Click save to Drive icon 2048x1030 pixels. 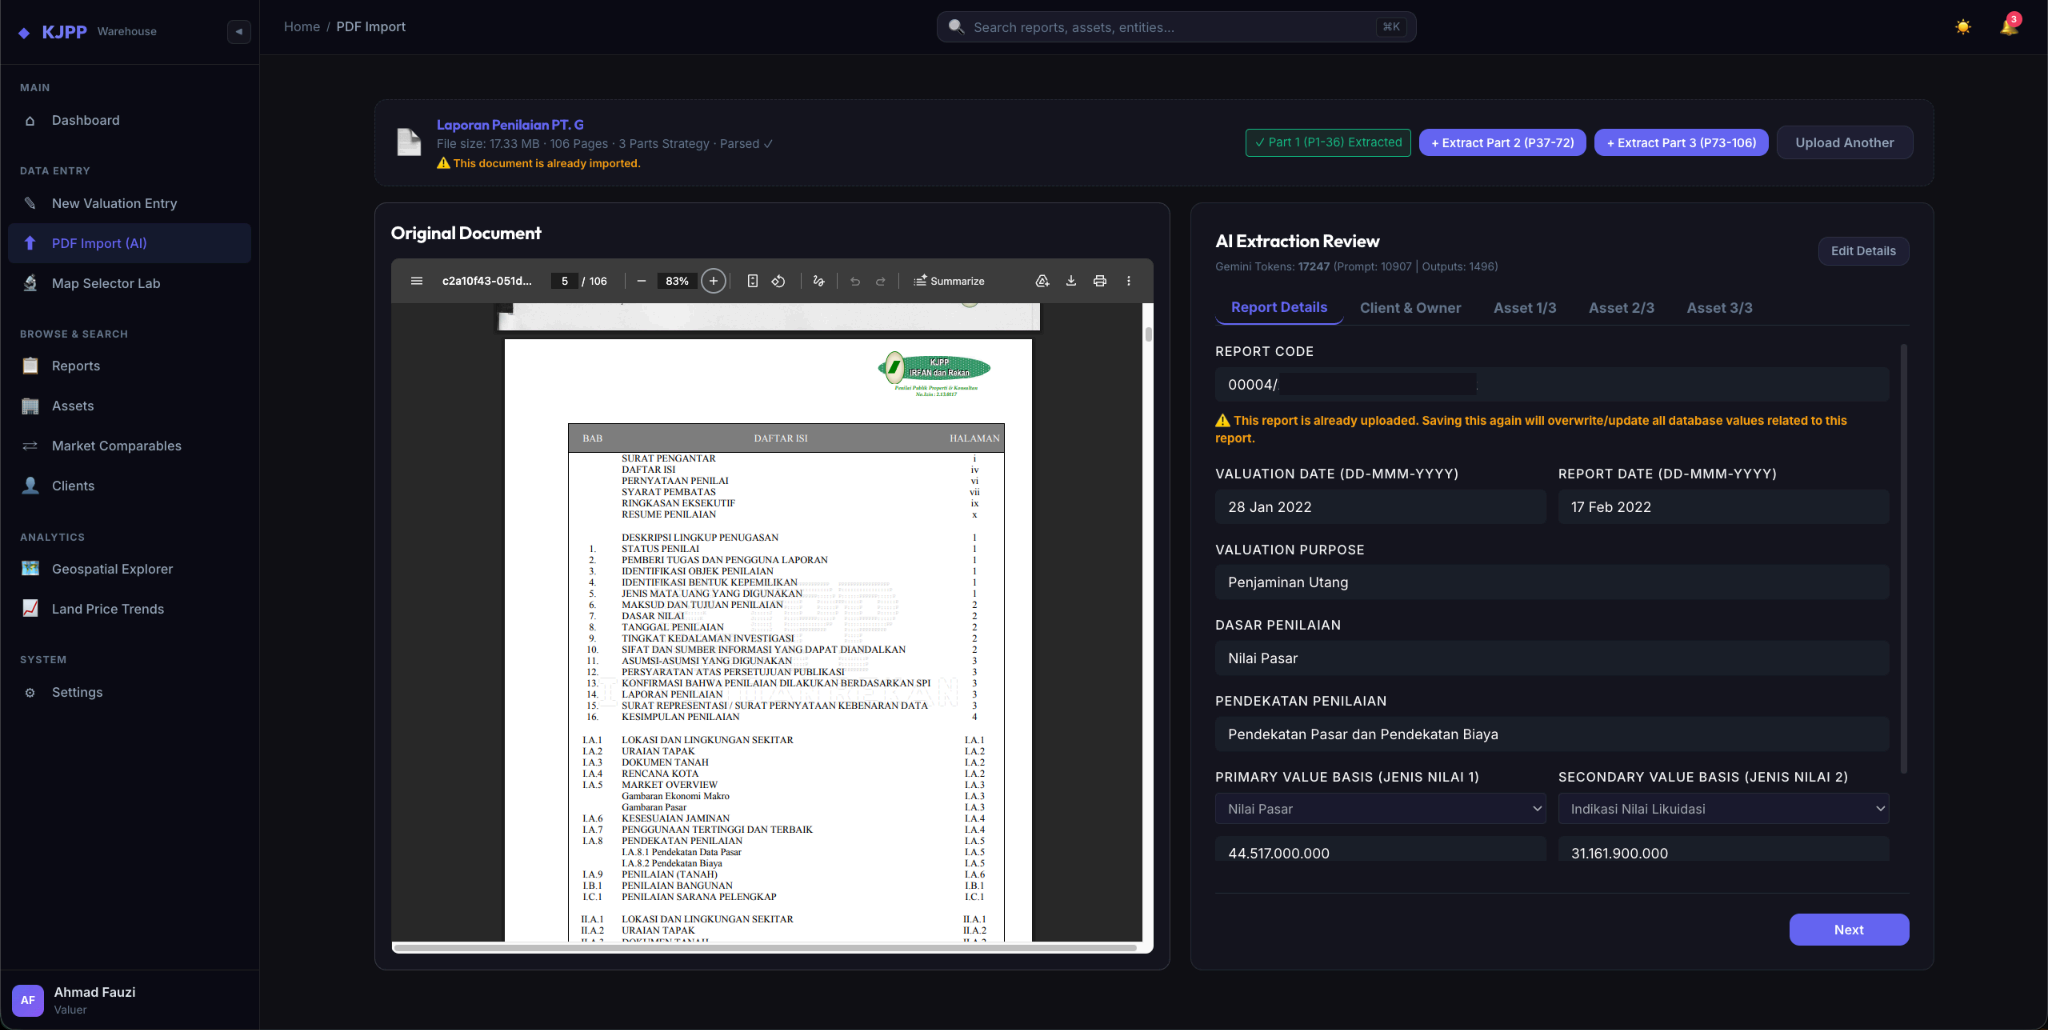click(x=1042, y=281)
